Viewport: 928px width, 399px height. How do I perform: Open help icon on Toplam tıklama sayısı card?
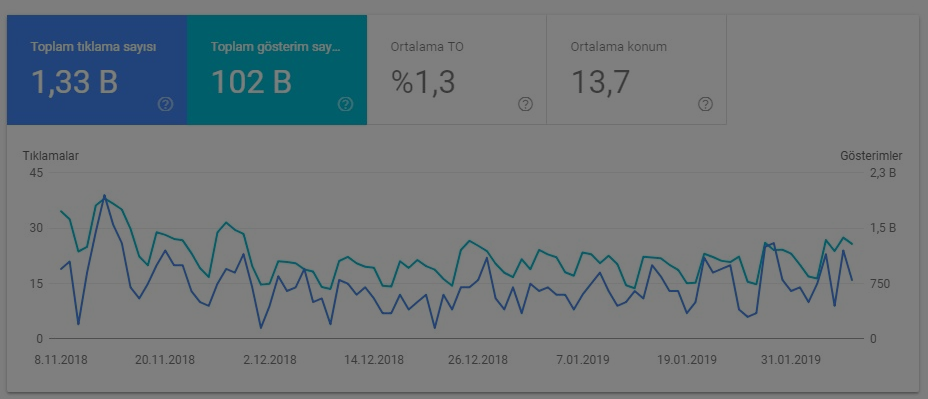click(166, 105)
